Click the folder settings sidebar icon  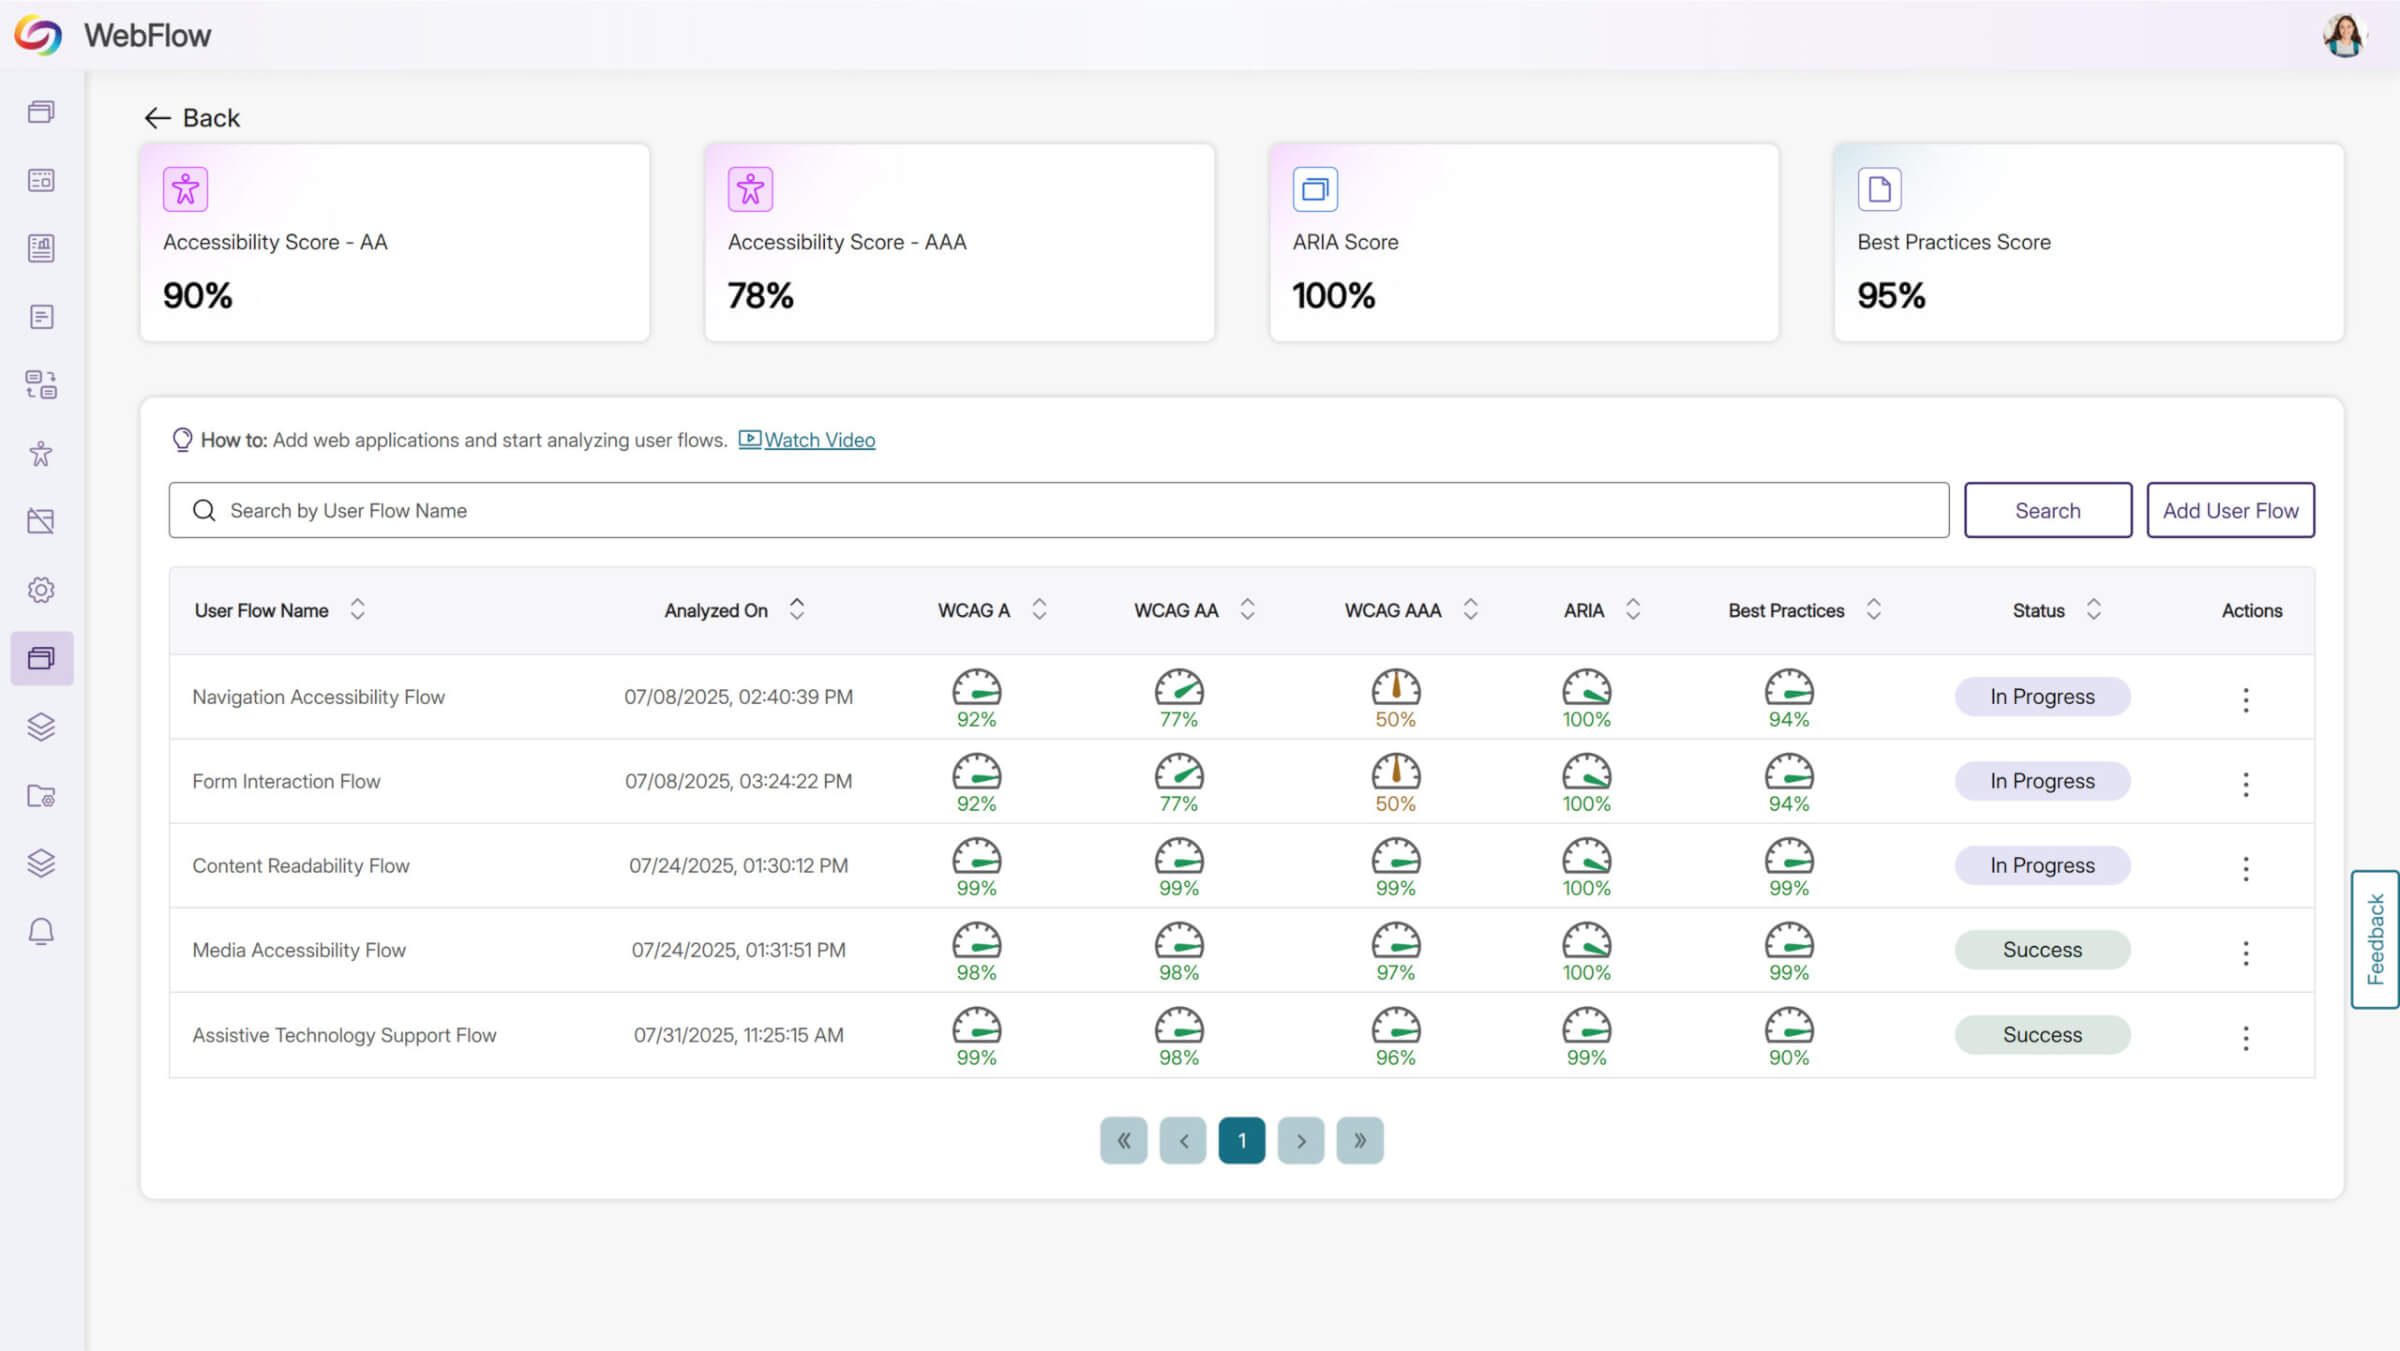coord(41,796)
